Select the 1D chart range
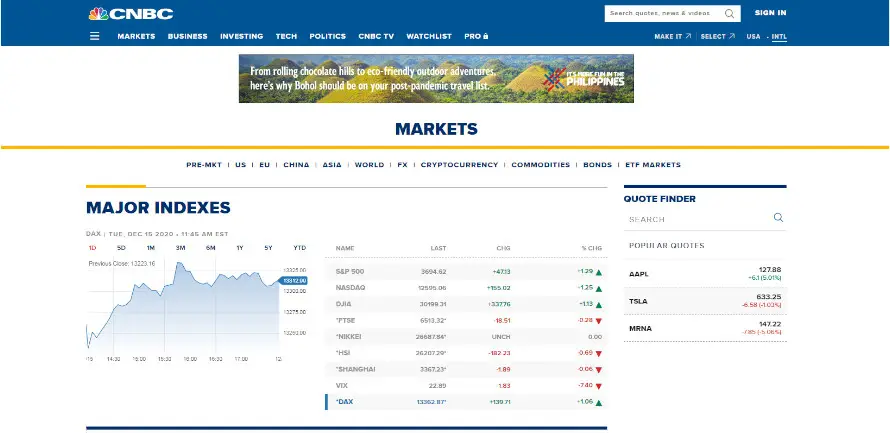 93,248
